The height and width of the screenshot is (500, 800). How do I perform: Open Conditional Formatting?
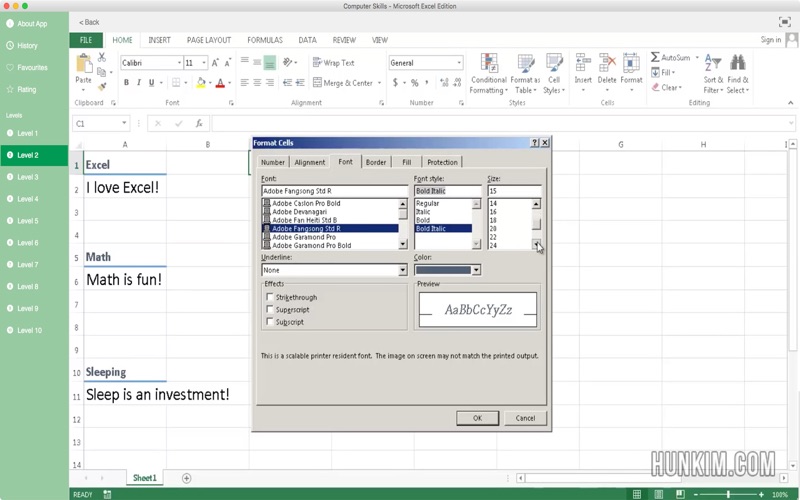(x=489, y=73)
